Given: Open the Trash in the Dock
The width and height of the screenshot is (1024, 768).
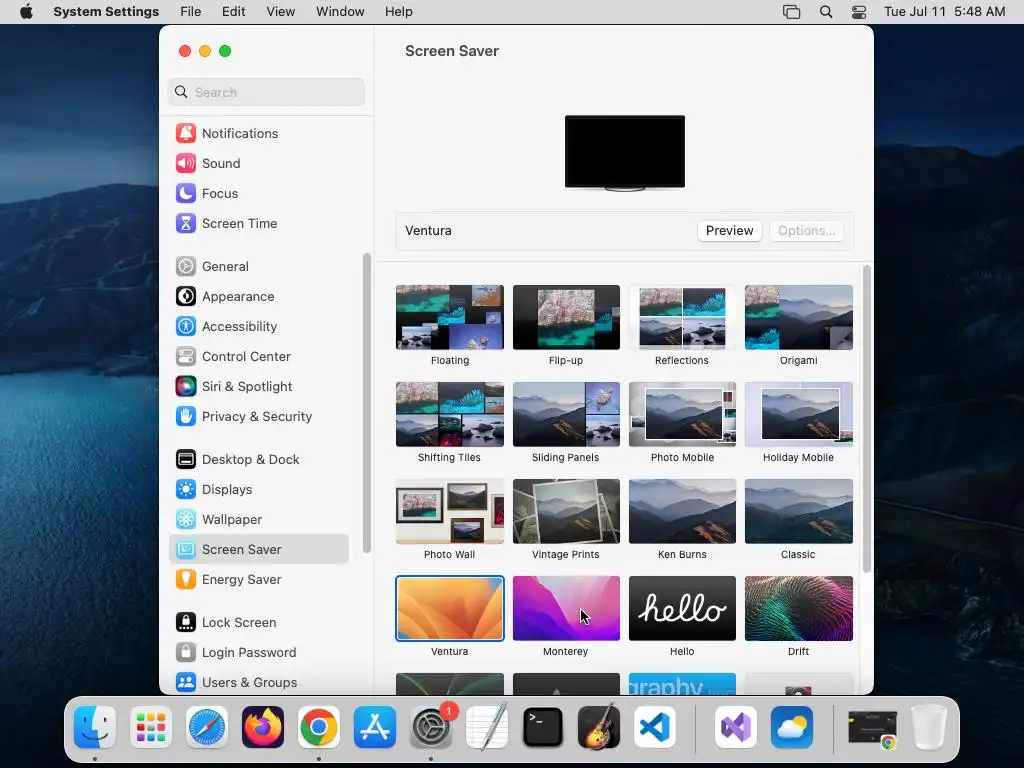Looking at the screenshot, I should point(929,727).
